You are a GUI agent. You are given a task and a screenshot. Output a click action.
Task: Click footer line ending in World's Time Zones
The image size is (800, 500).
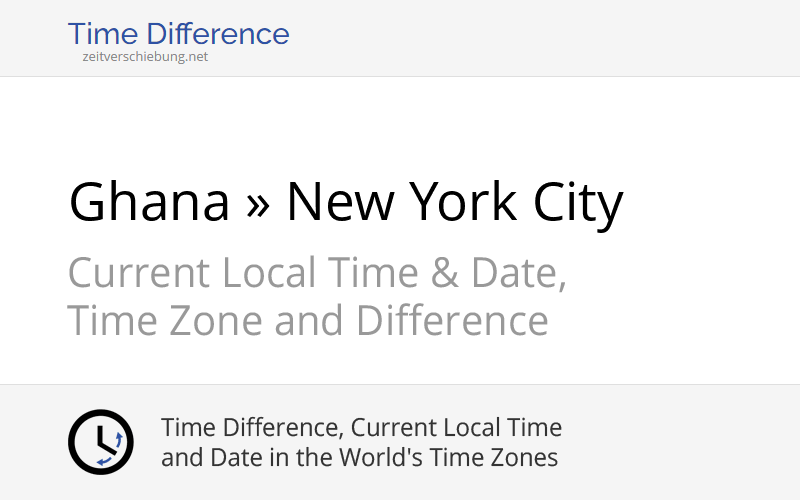tap(359, 458)
